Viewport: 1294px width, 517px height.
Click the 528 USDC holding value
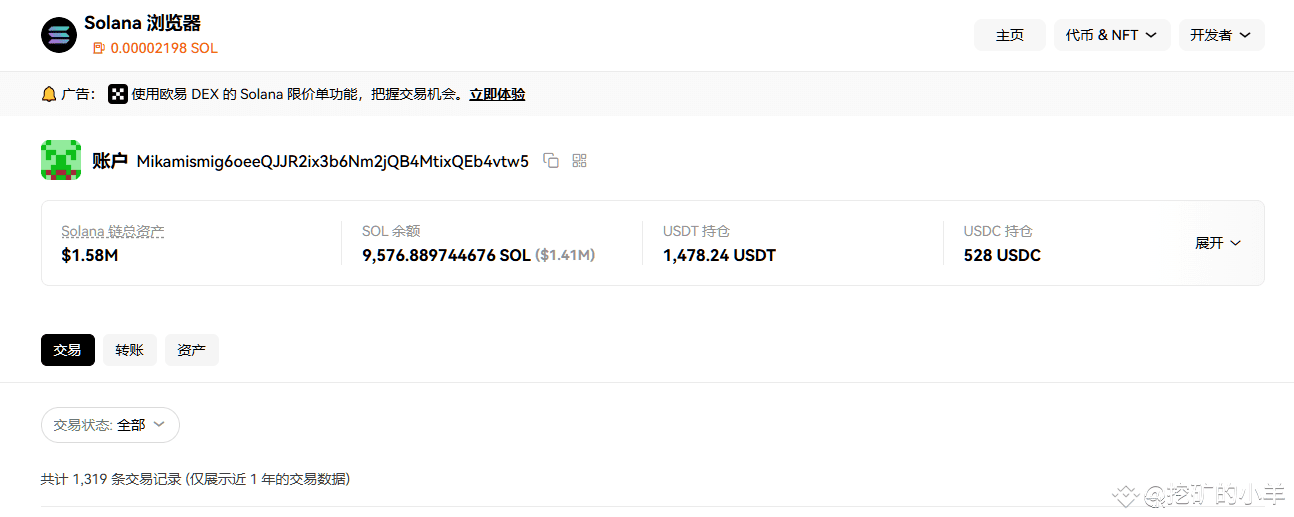click(x=1002, y=255)
